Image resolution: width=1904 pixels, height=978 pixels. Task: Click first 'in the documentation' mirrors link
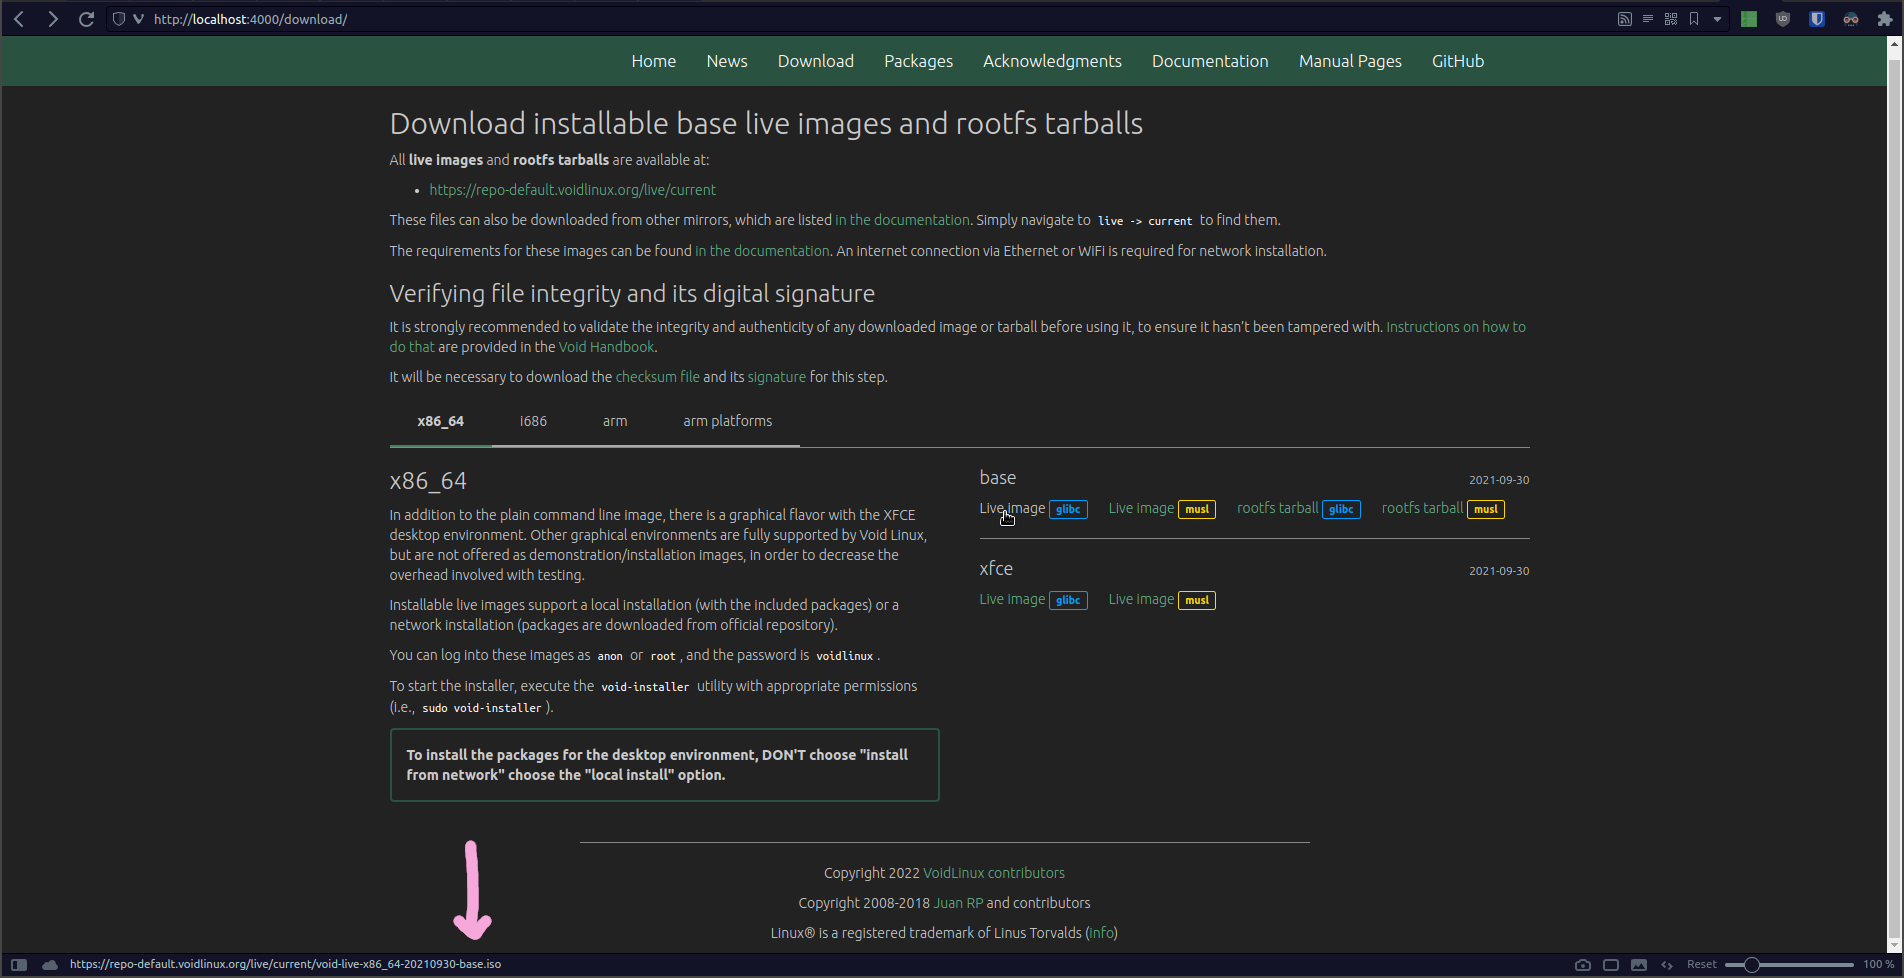(902, 220)
